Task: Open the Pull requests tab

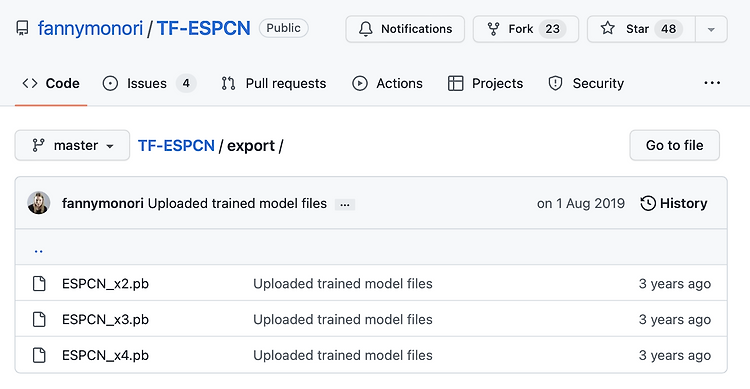Action: 274,83
